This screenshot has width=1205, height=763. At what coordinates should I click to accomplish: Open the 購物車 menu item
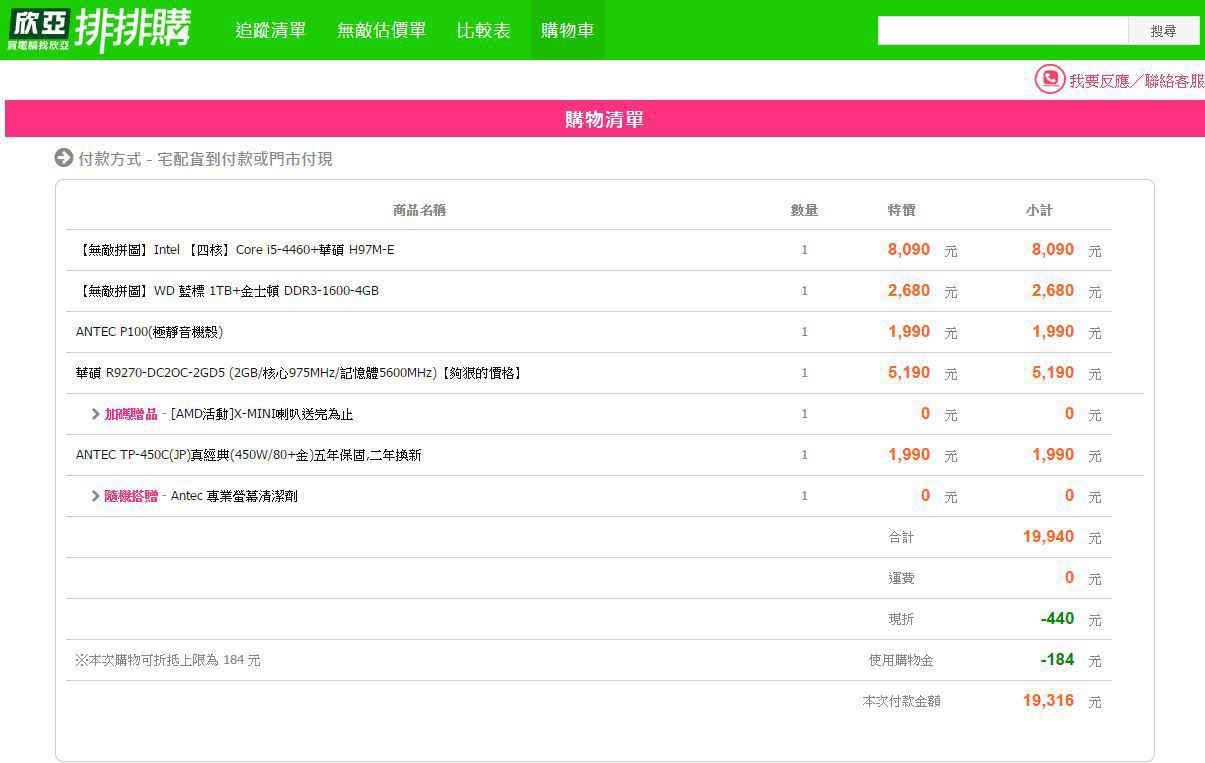click(568, 30)
